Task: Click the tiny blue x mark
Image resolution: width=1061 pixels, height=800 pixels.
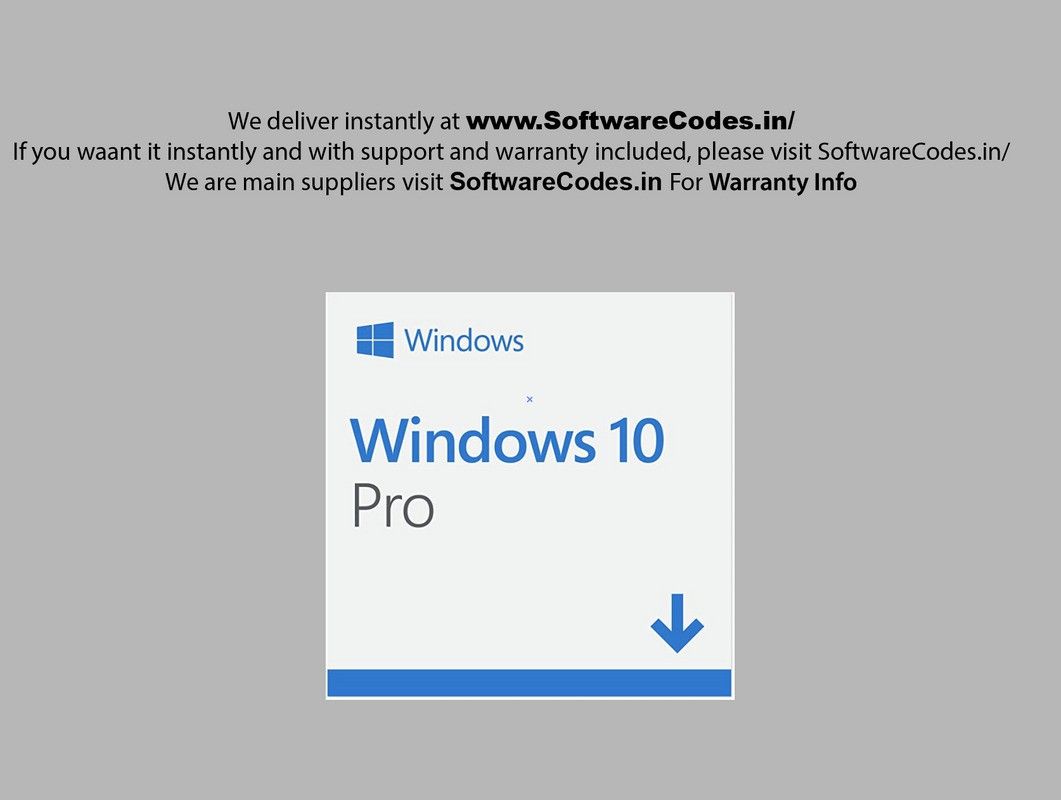Action: click(x=530, y=399)
